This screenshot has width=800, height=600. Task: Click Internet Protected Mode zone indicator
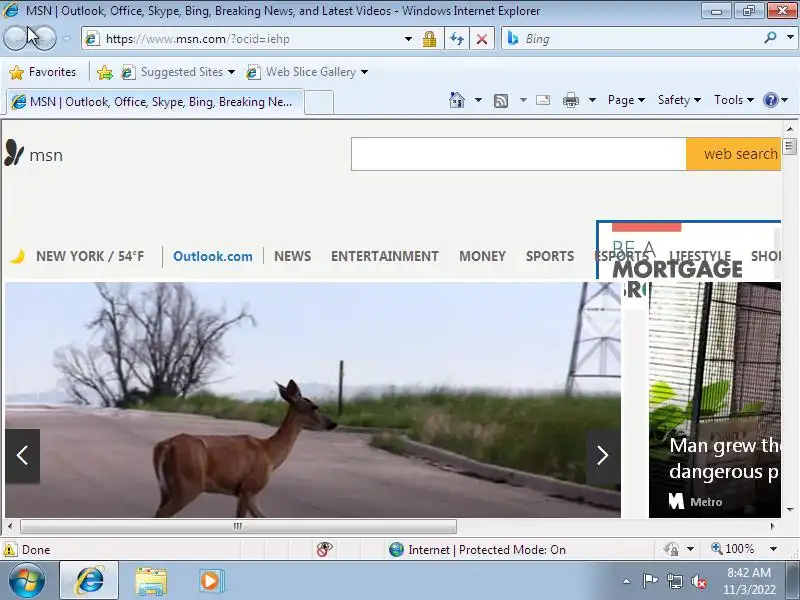(478, 549)
